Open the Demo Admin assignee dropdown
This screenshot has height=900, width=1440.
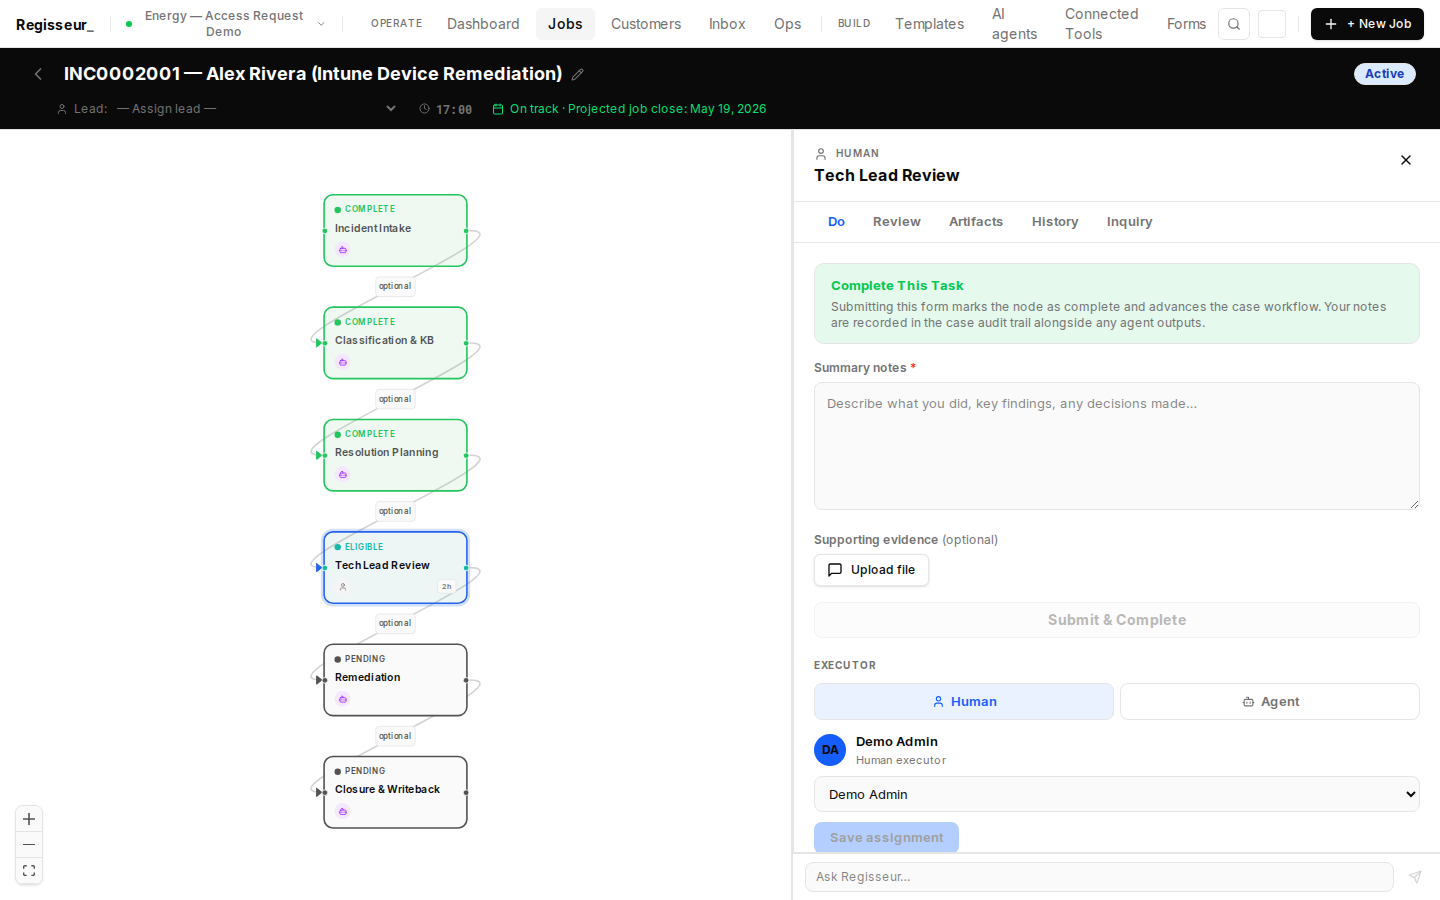pos(1117,794)
